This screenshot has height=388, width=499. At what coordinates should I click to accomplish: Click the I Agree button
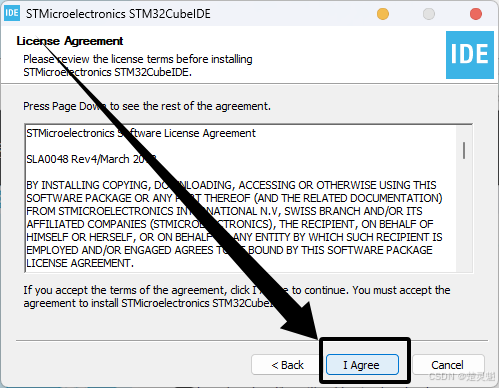click(x=362, y=365)
